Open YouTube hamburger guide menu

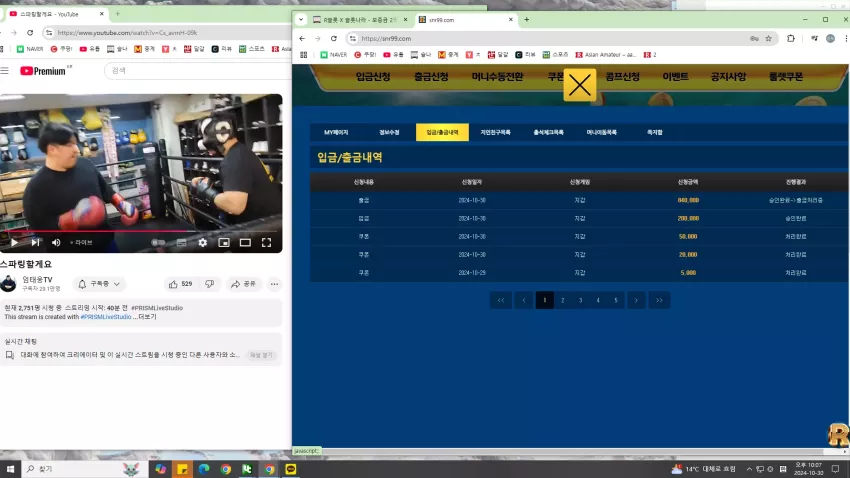[5, 71]
